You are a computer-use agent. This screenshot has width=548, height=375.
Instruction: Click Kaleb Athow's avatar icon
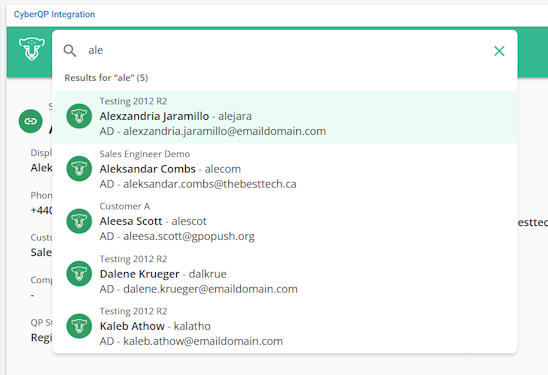pyautogui.click(x=79, y=326)
